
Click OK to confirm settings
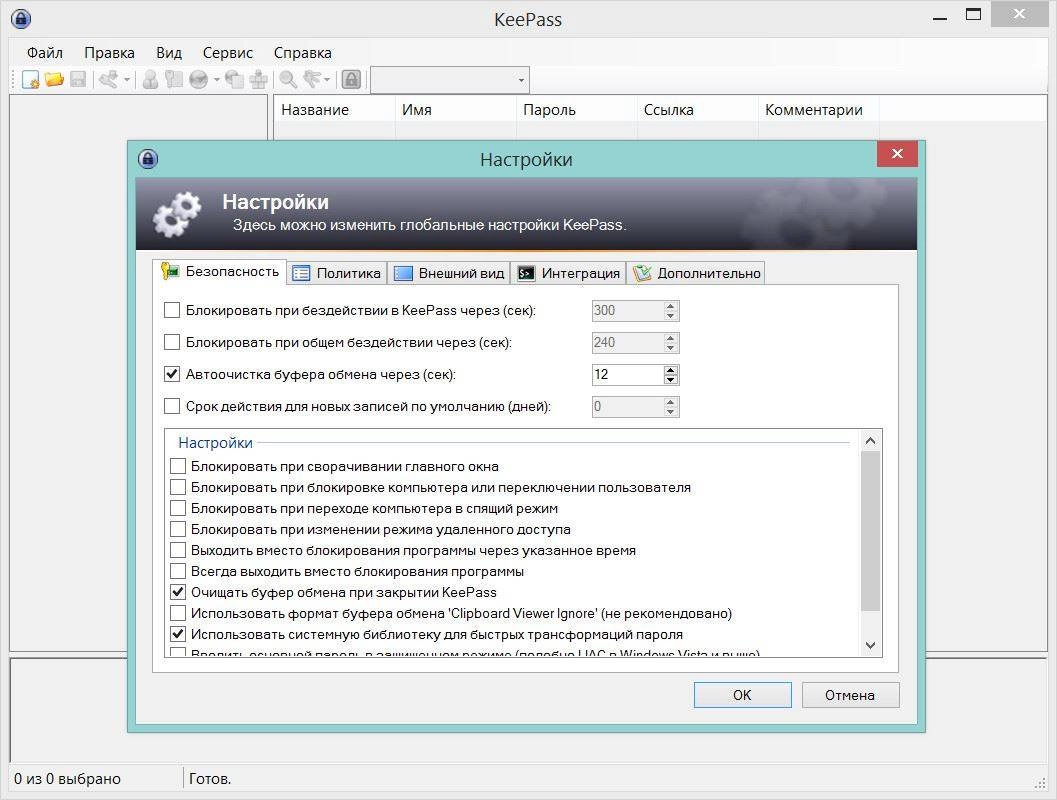coord(742,695)
